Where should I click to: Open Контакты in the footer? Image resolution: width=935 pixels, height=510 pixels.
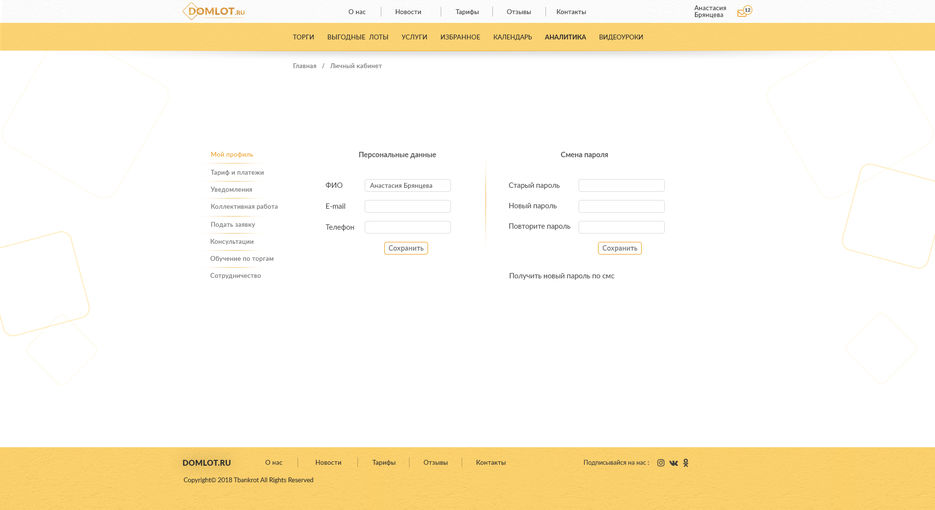tap(490, 463)
